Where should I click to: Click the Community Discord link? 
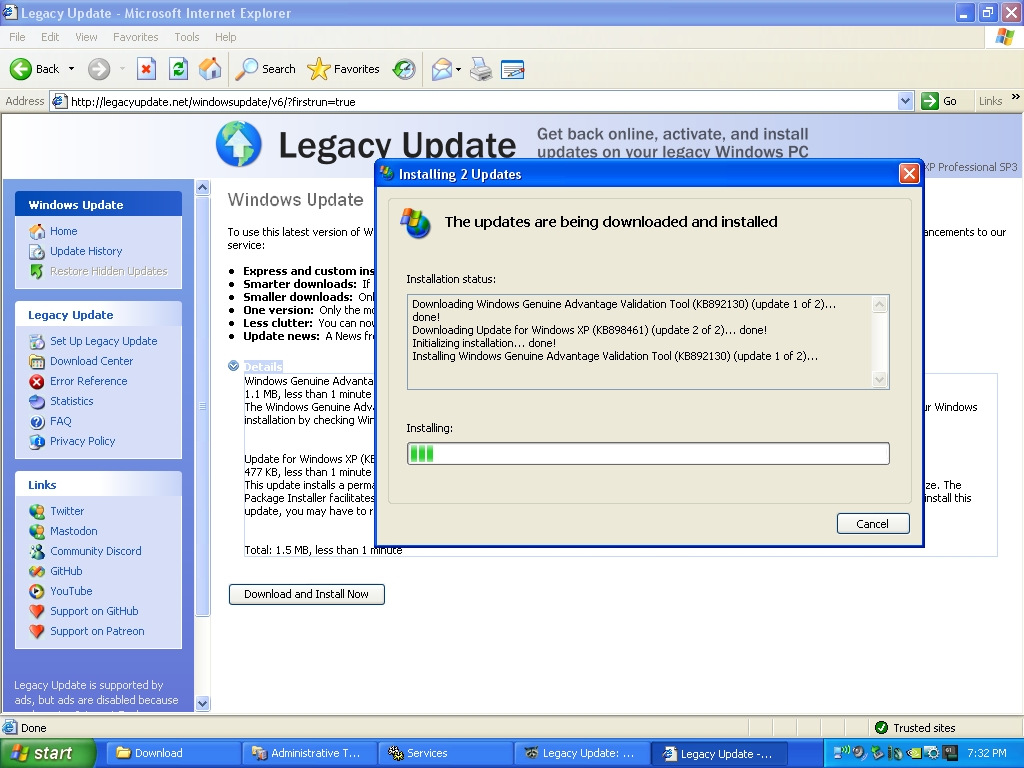(x=96, y=551)
